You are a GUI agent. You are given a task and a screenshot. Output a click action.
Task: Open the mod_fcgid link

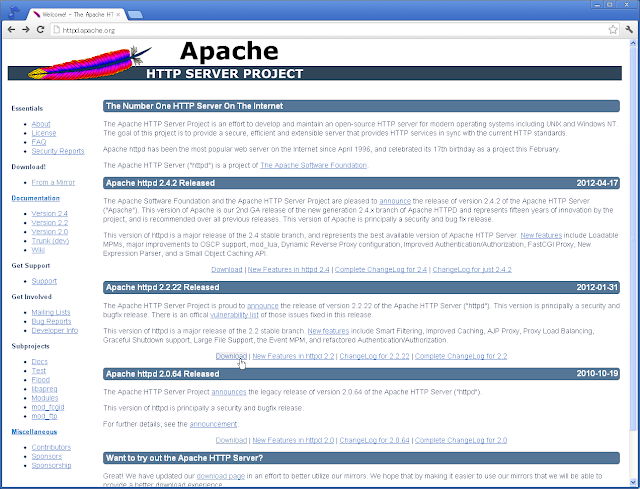click(48, 407)
